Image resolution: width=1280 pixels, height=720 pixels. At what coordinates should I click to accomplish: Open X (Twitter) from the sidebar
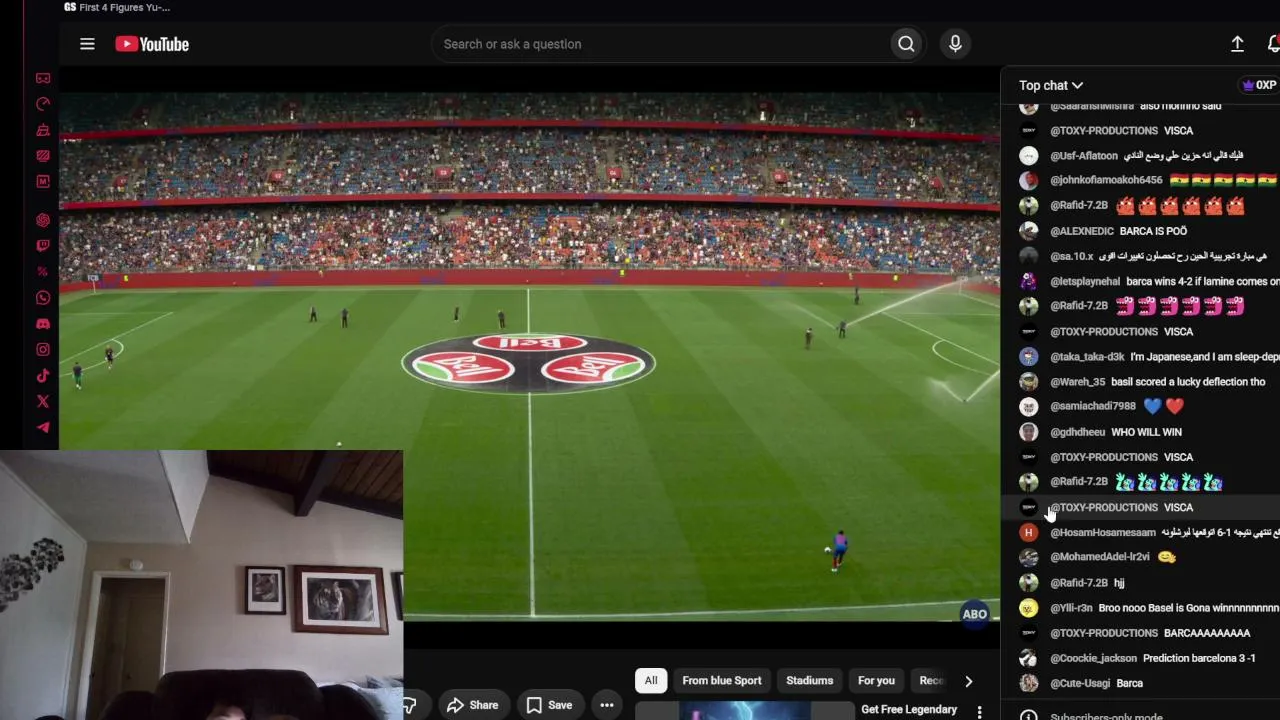(43, 401)
